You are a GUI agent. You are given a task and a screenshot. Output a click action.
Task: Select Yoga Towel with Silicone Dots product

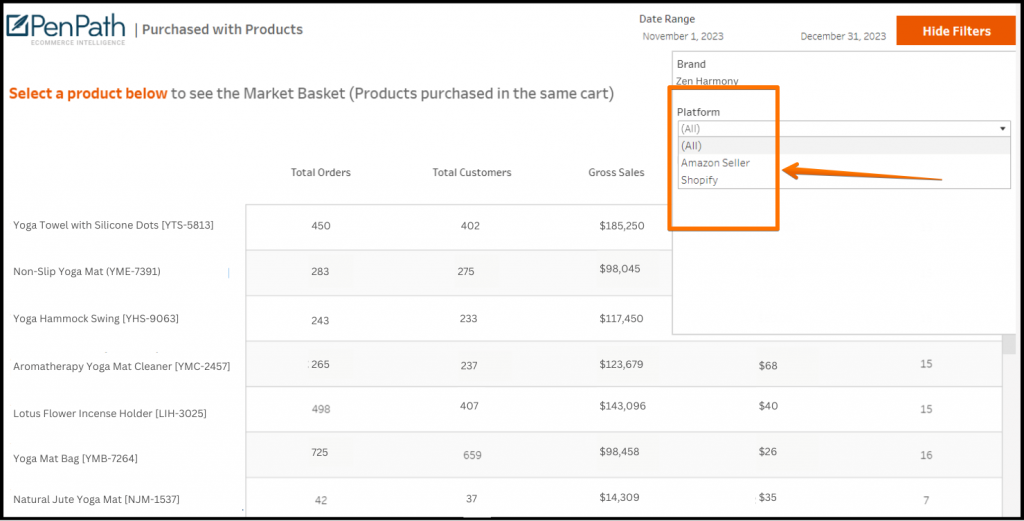click(113, 225)
